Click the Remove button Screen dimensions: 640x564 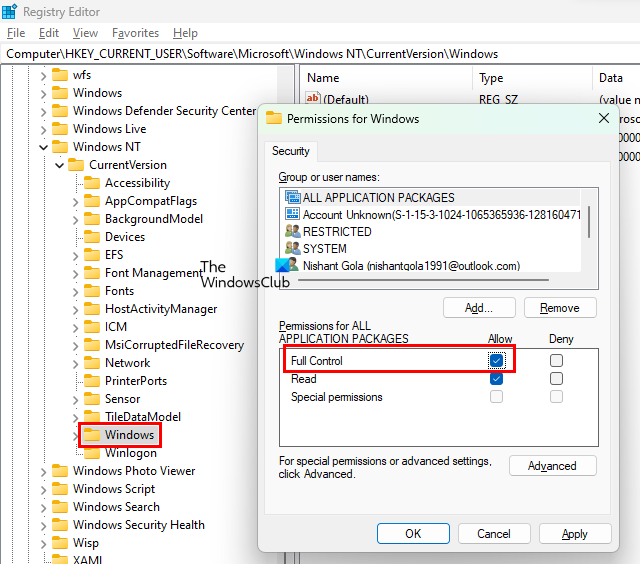[560, 308]
